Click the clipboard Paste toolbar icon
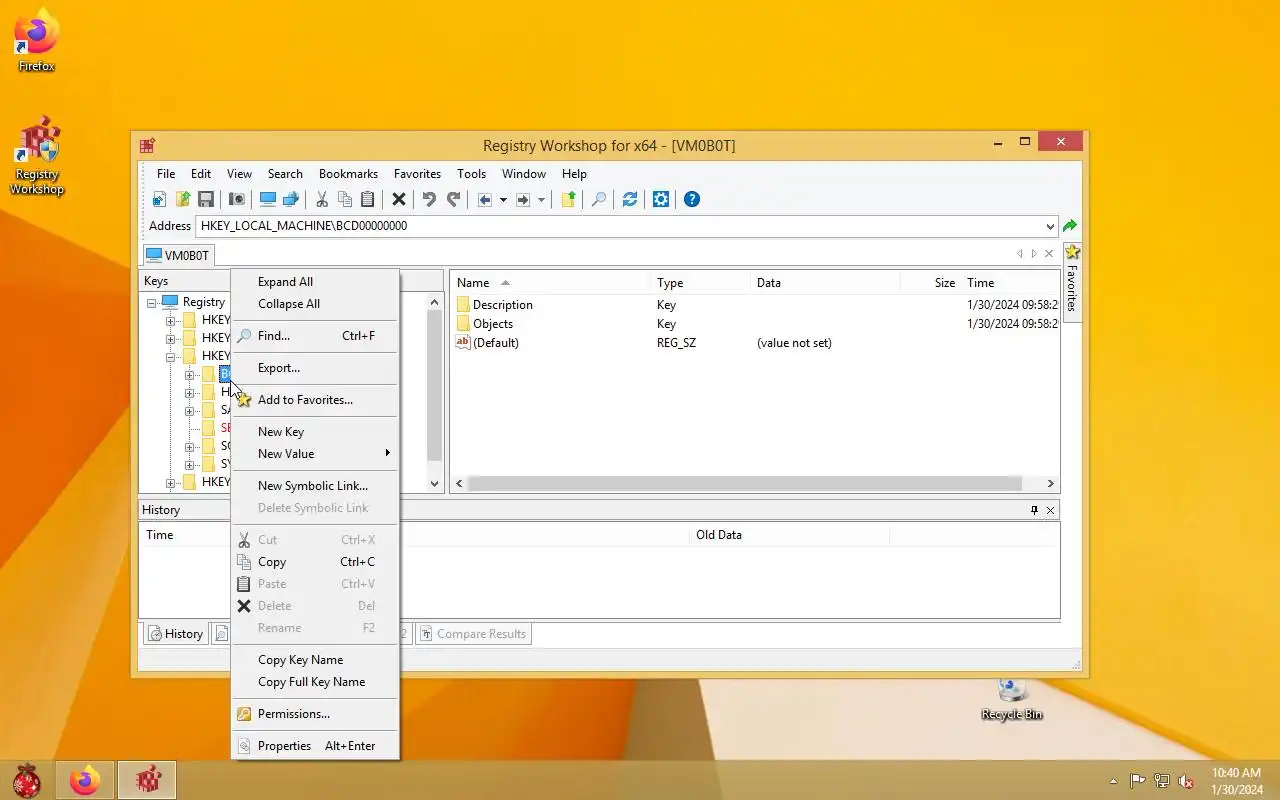Screen dimensions: 1280x800 tap(368, 200)
